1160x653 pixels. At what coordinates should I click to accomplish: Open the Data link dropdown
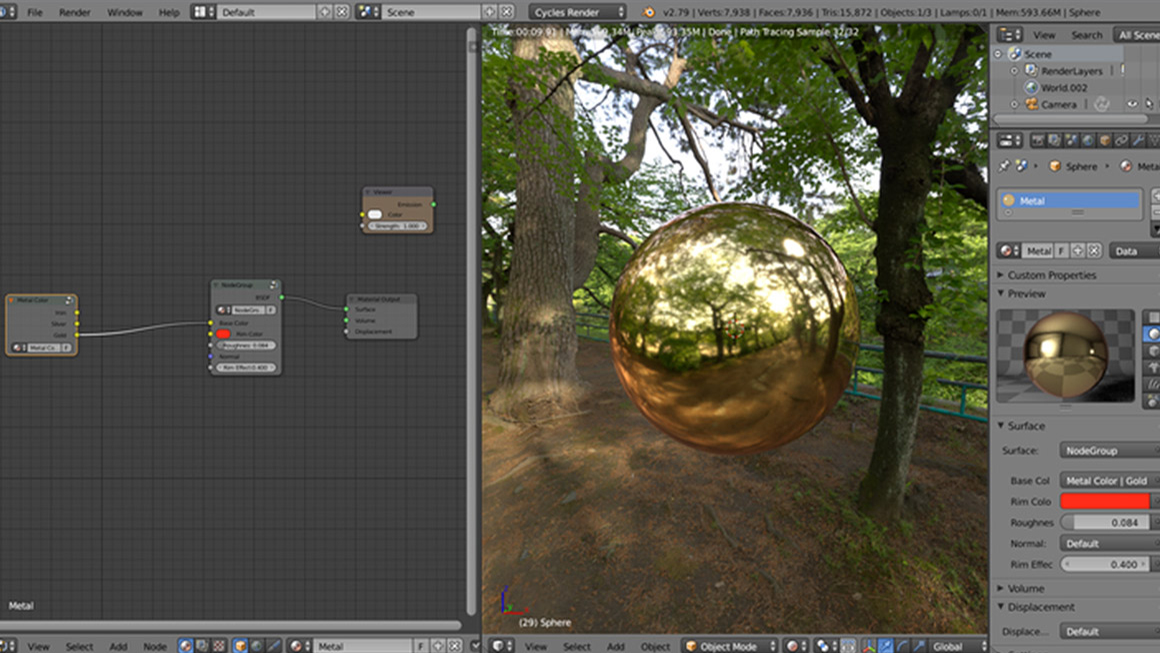point(1135,251)
